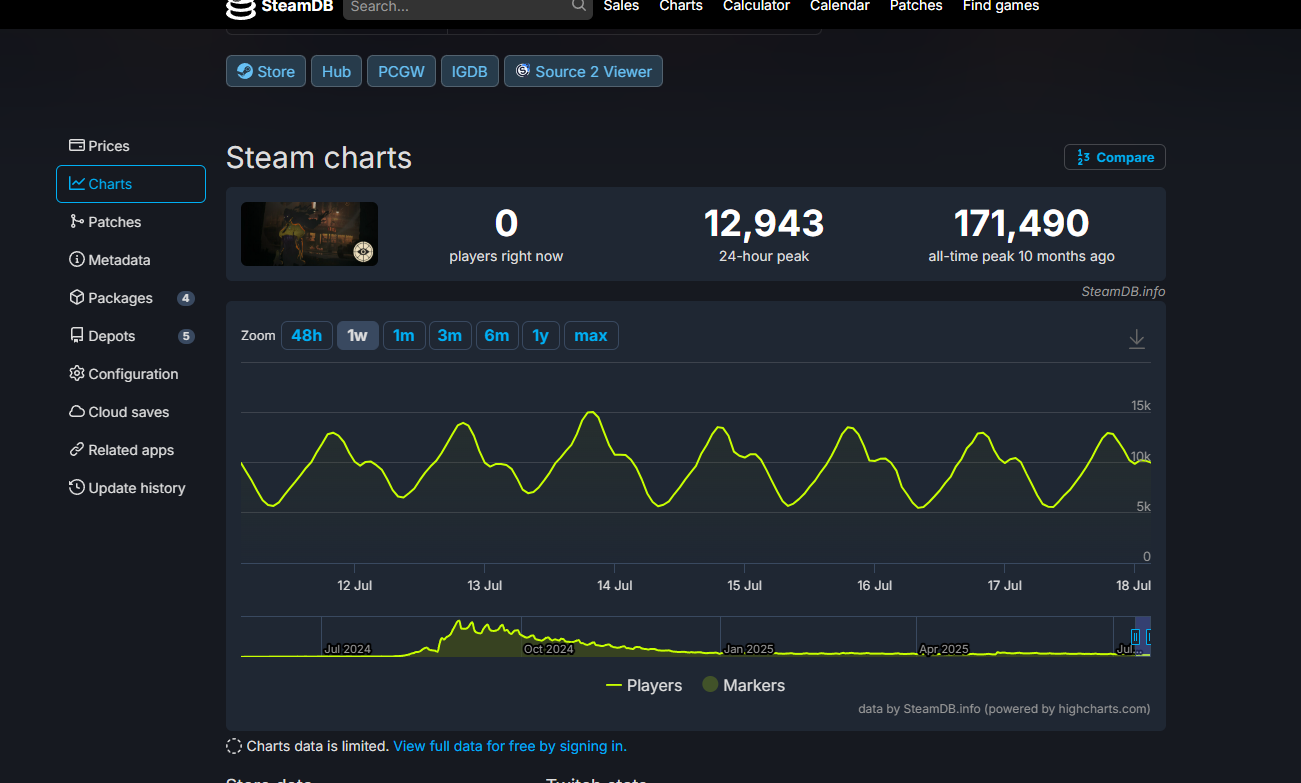The image size is (1301, 783).
Task: Open the Patches sidebar section
Action: pos(131,222)
